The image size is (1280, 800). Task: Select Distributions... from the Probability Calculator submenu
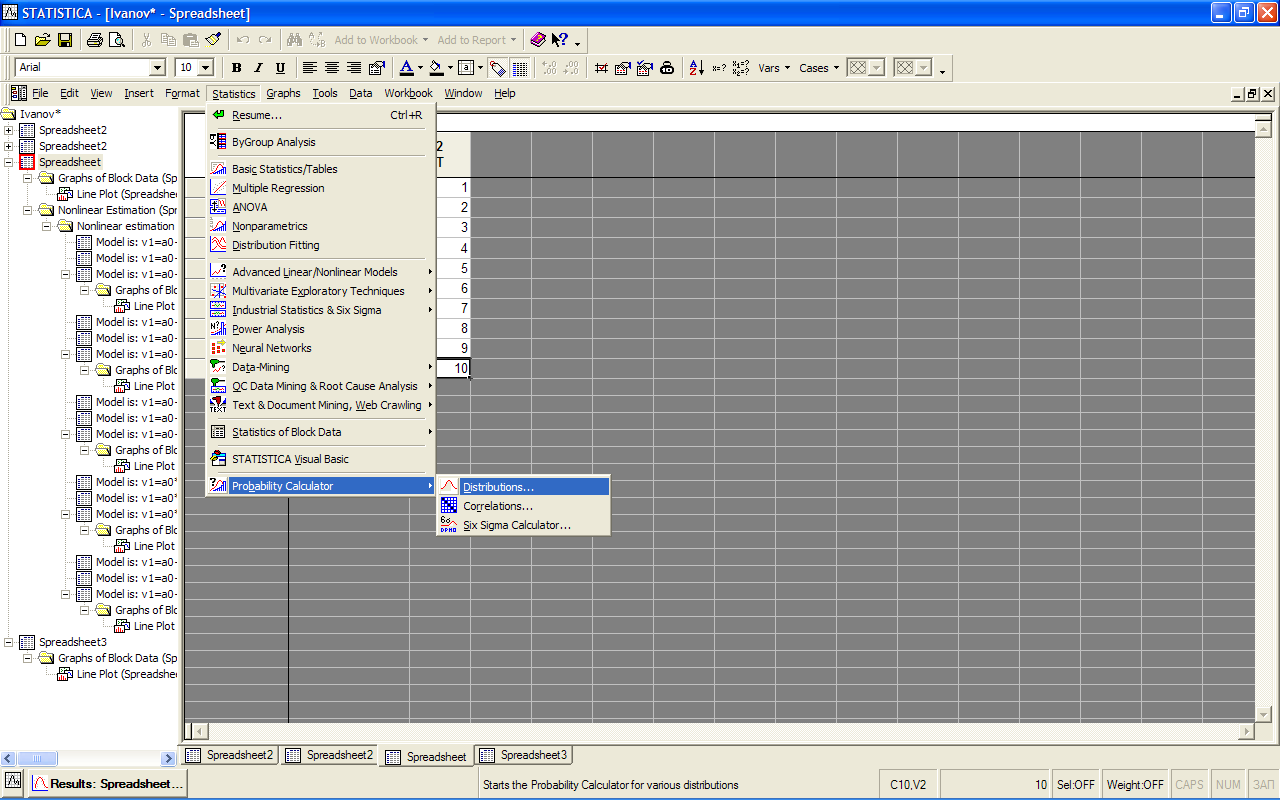pyautogui.click(x=498, y=487)
